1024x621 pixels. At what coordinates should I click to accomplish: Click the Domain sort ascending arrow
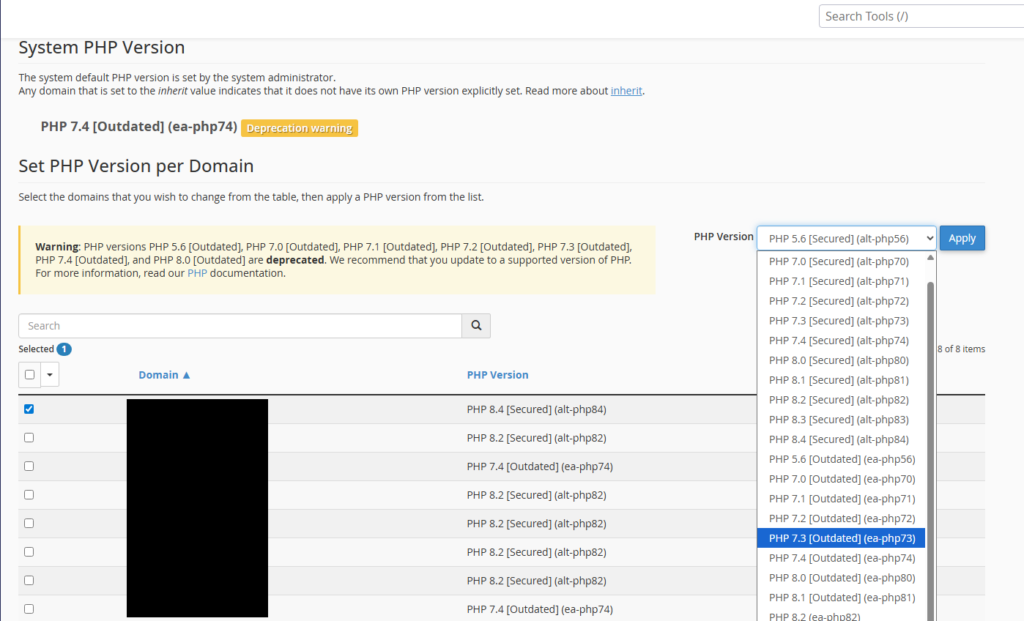point(186,375)
